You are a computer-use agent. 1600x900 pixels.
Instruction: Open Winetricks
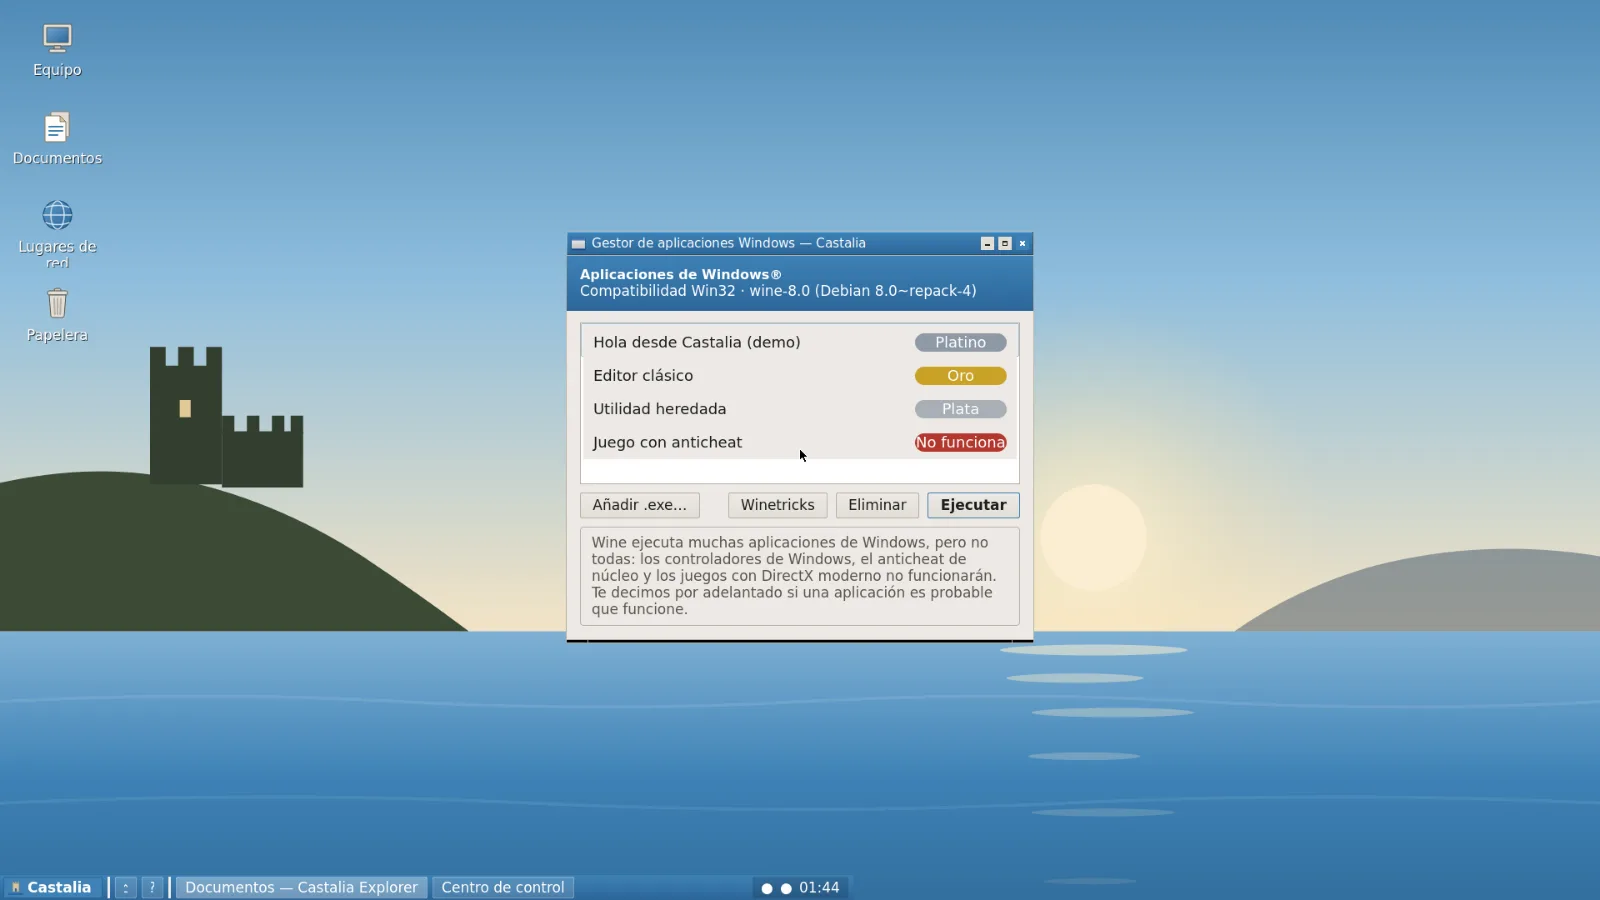778,505
